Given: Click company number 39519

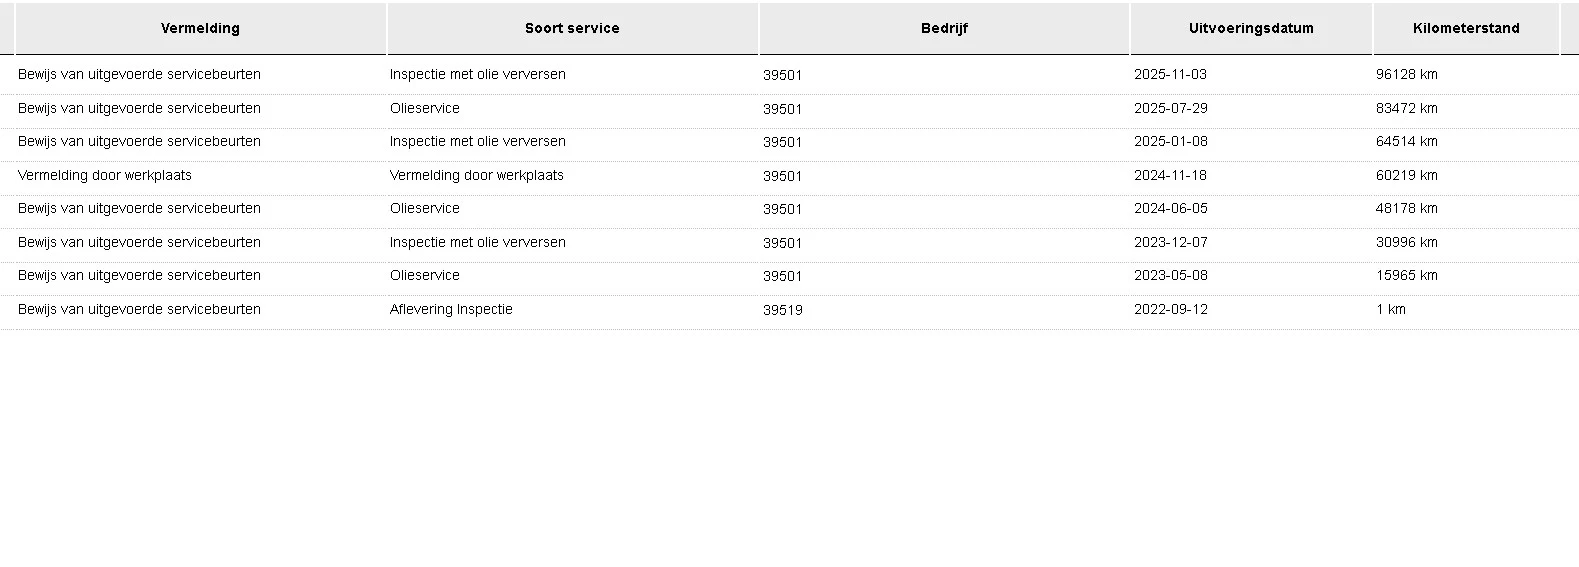Looking at the screenshot, I should (x=783, y=310).
